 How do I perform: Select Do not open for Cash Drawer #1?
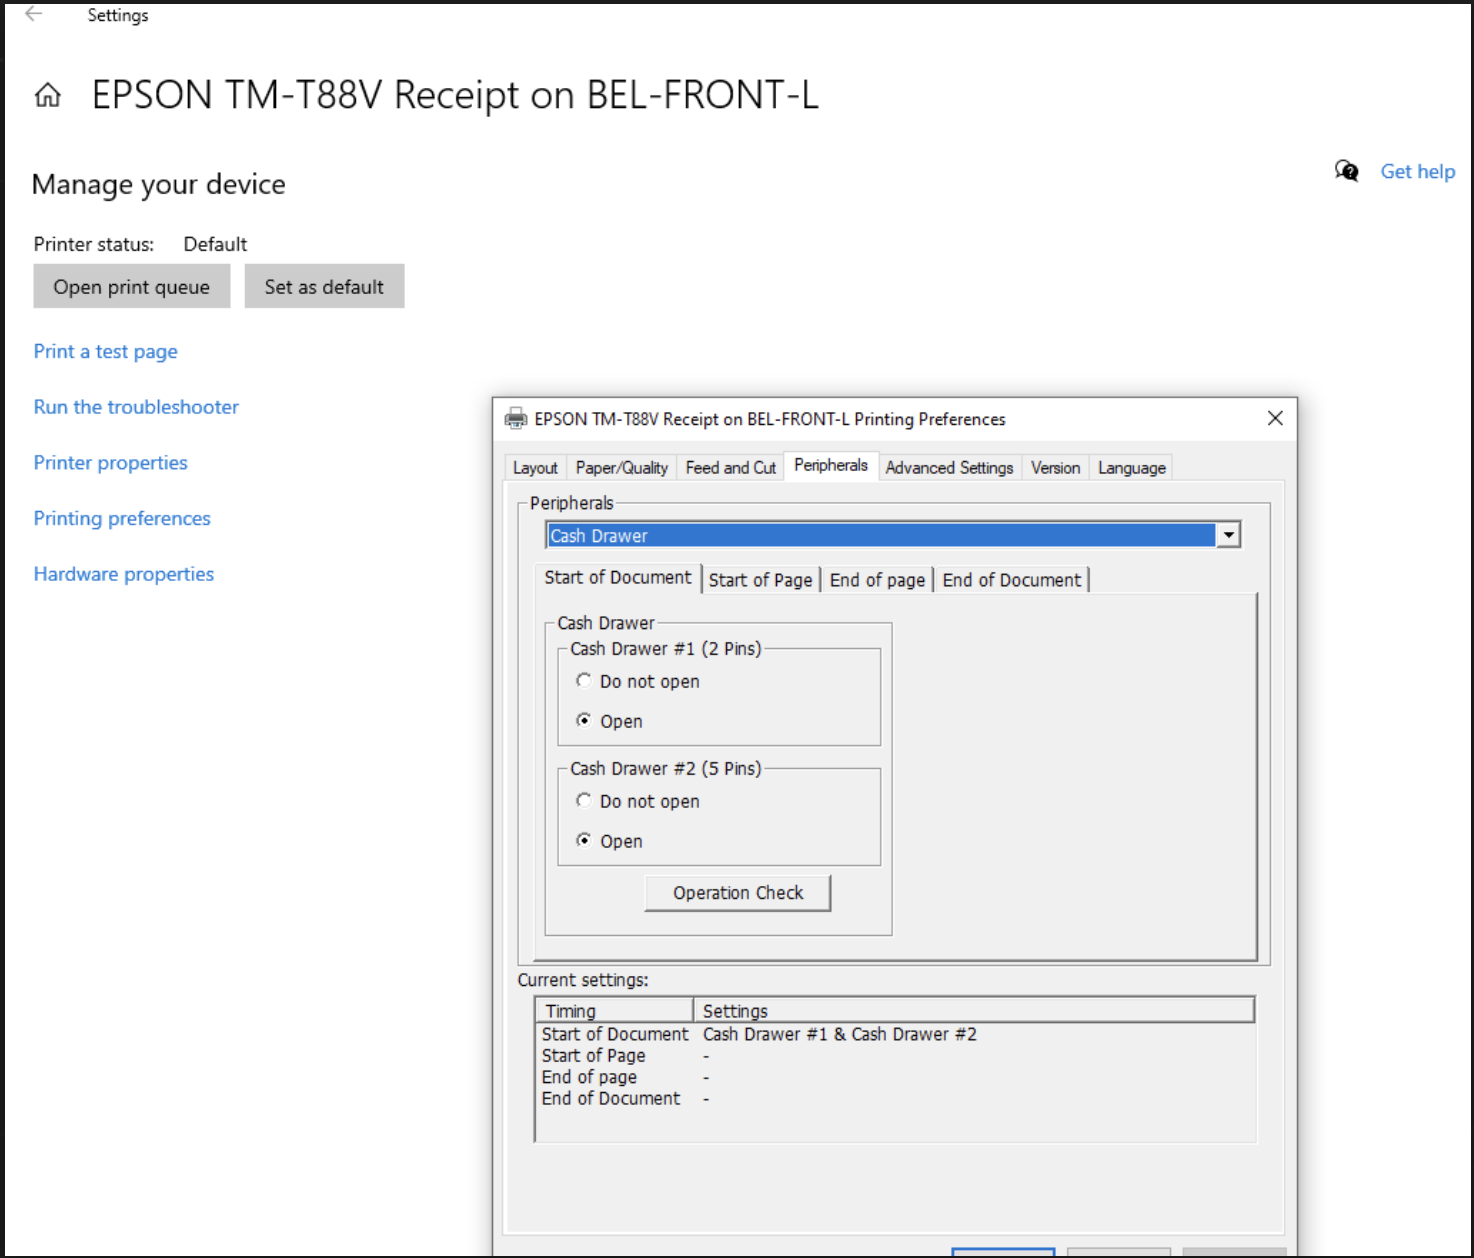tap(584, 681)
